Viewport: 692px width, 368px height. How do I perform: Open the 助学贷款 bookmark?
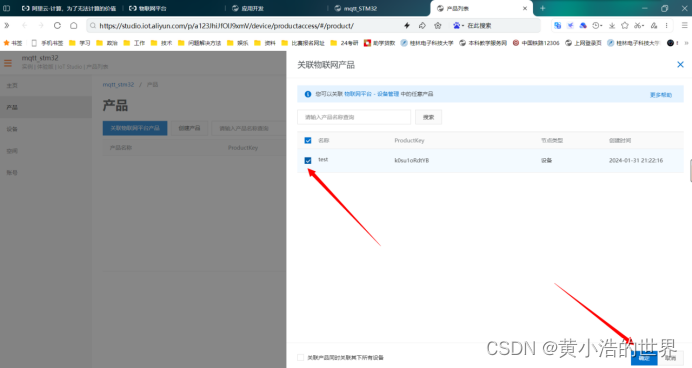(380, 43)
